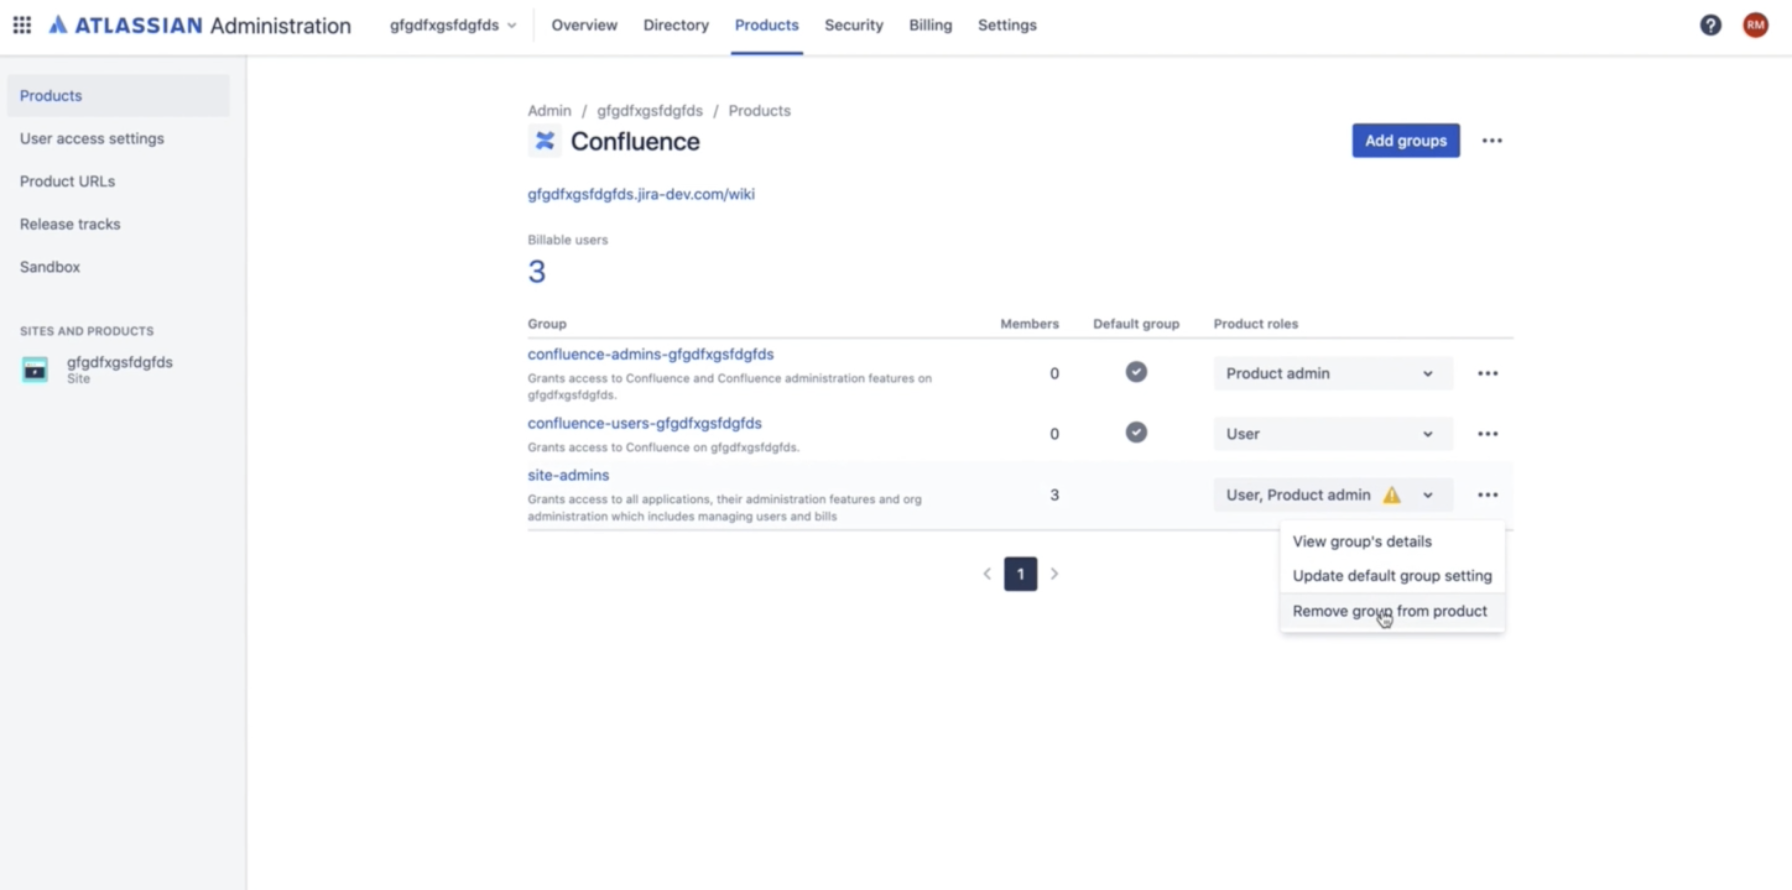Click the Confluence product icon

544,141
